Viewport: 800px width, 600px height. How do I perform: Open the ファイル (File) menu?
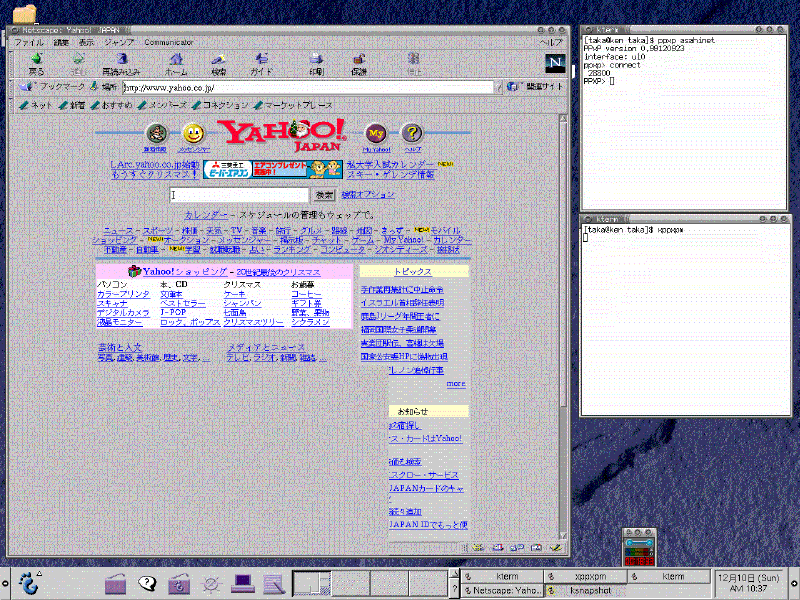click(x=29, y=43)
